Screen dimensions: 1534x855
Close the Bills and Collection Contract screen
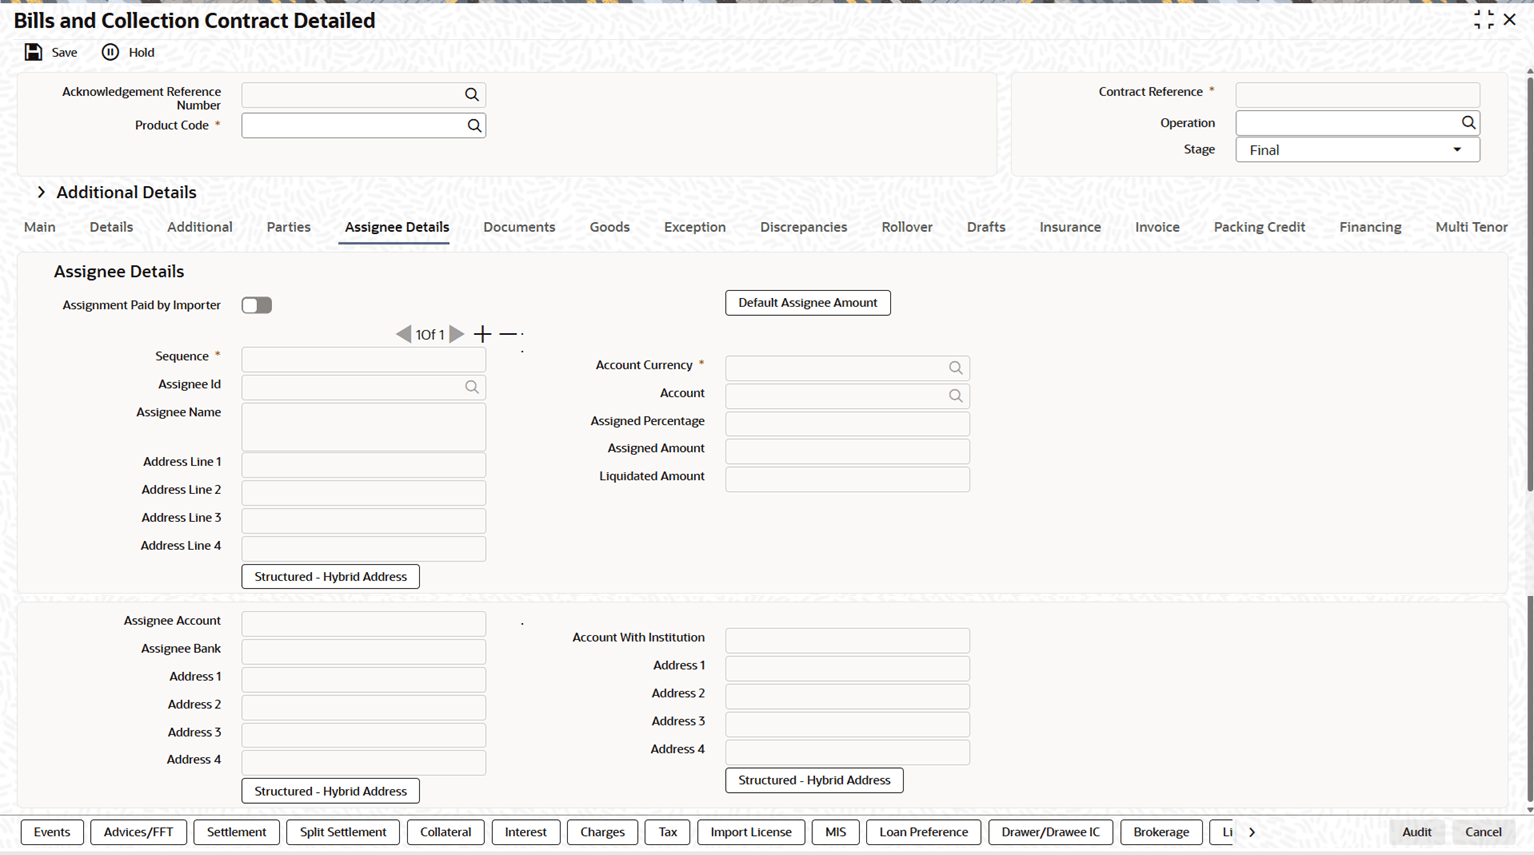pos(1510,19)
